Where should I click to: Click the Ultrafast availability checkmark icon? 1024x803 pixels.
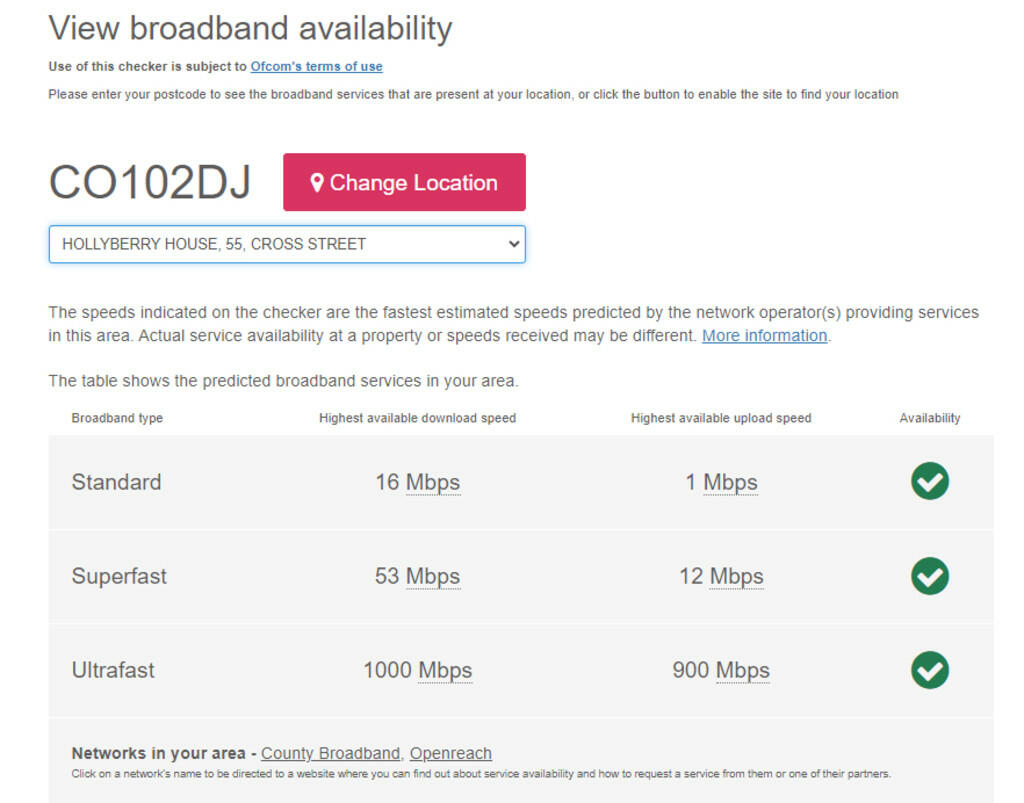coord(929,670)
